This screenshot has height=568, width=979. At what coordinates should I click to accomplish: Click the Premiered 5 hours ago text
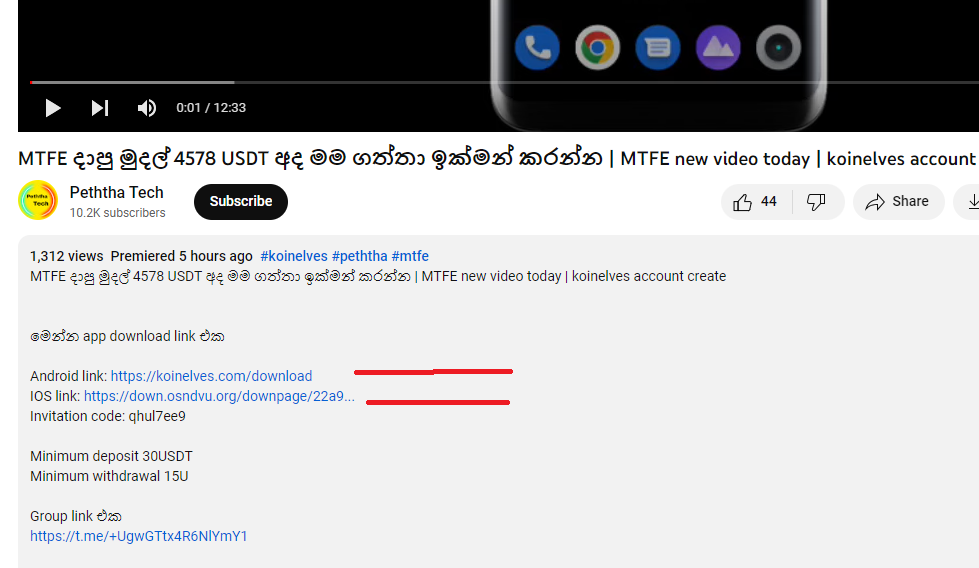(x=182, y=256)
